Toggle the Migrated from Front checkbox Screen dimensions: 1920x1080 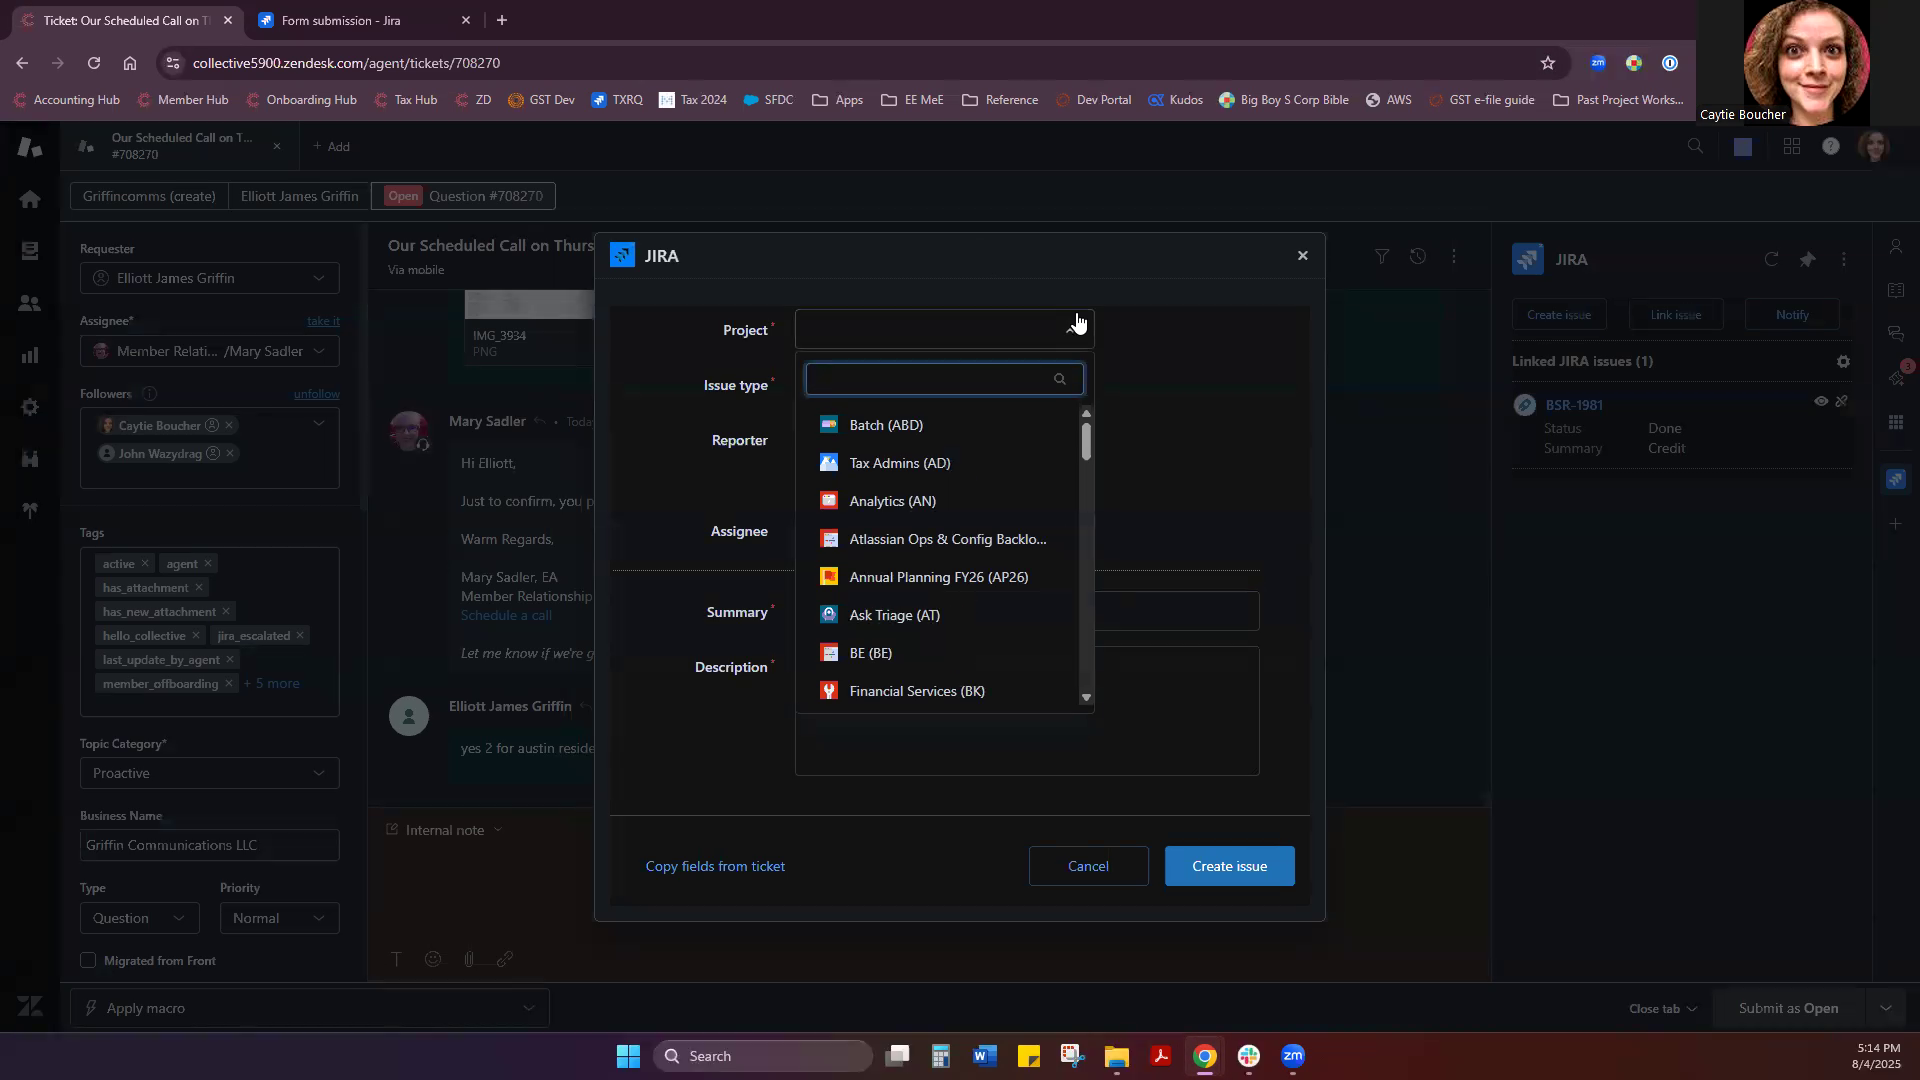click(x=88, y=961)
